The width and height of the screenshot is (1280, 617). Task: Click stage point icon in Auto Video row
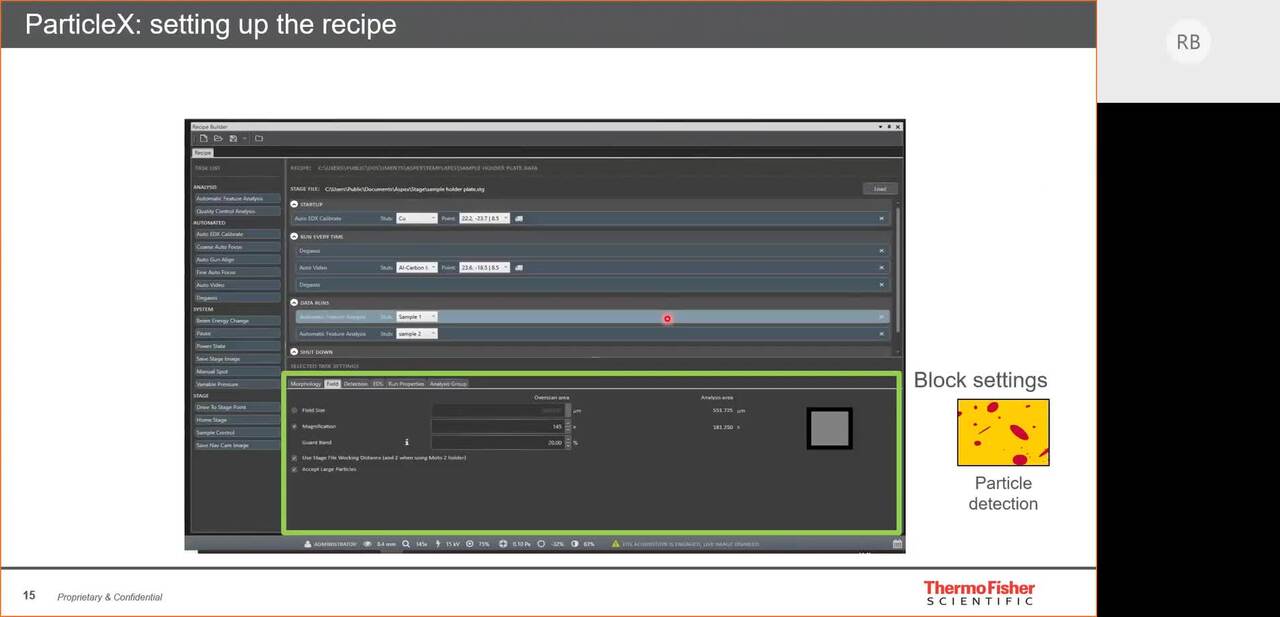click(x=518, y=267)
